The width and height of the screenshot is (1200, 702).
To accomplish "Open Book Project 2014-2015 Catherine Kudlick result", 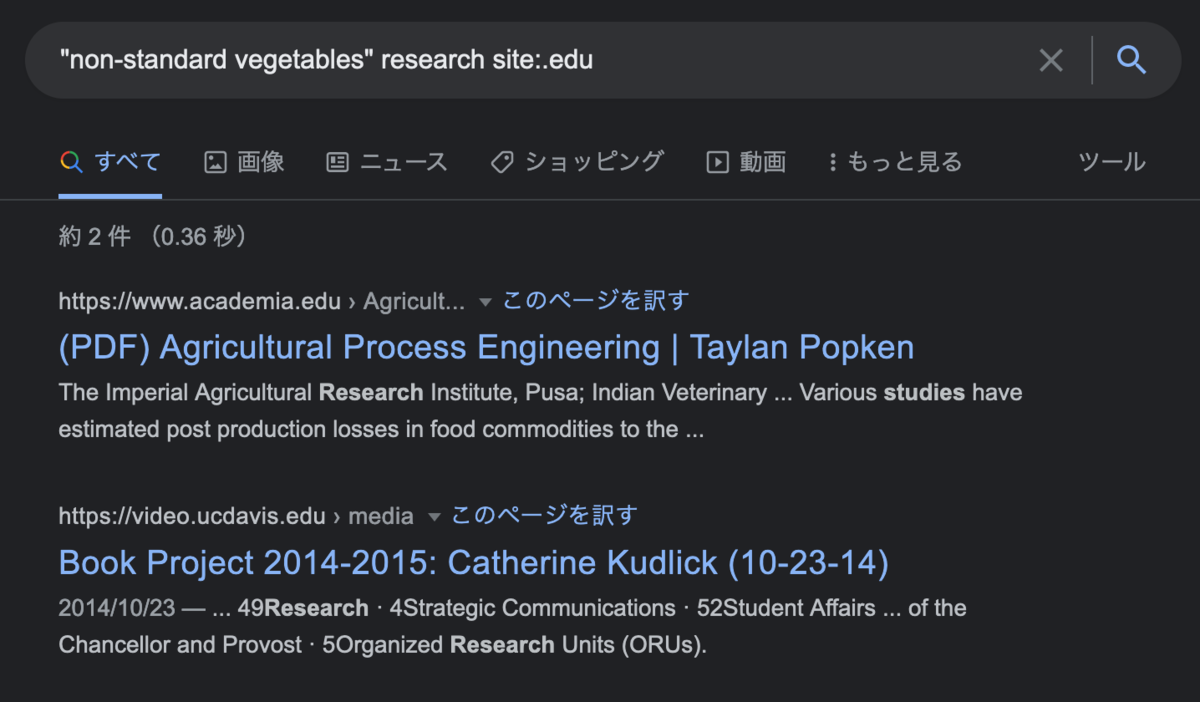I will click(x=473, y=563).
